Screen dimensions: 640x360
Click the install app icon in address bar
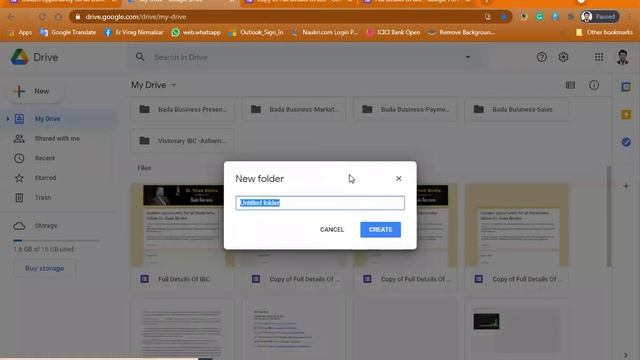(x=488, y=17)
